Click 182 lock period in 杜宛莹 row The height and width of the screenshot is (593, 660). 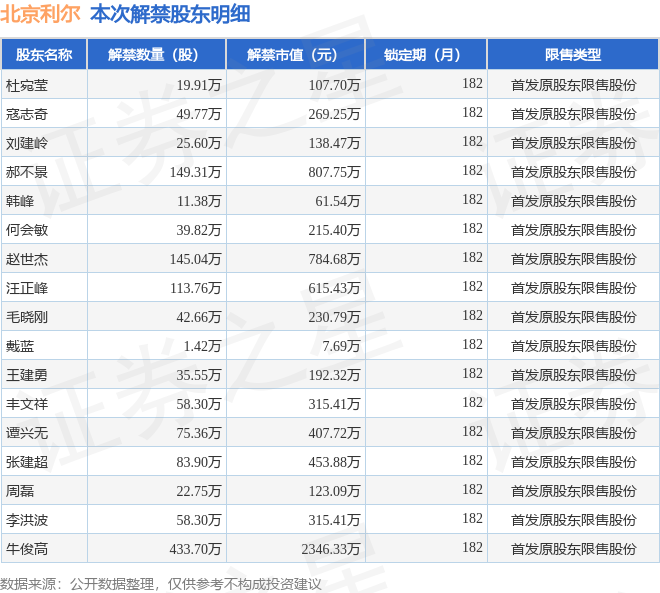pyautogui.click(x=472, y=83)
